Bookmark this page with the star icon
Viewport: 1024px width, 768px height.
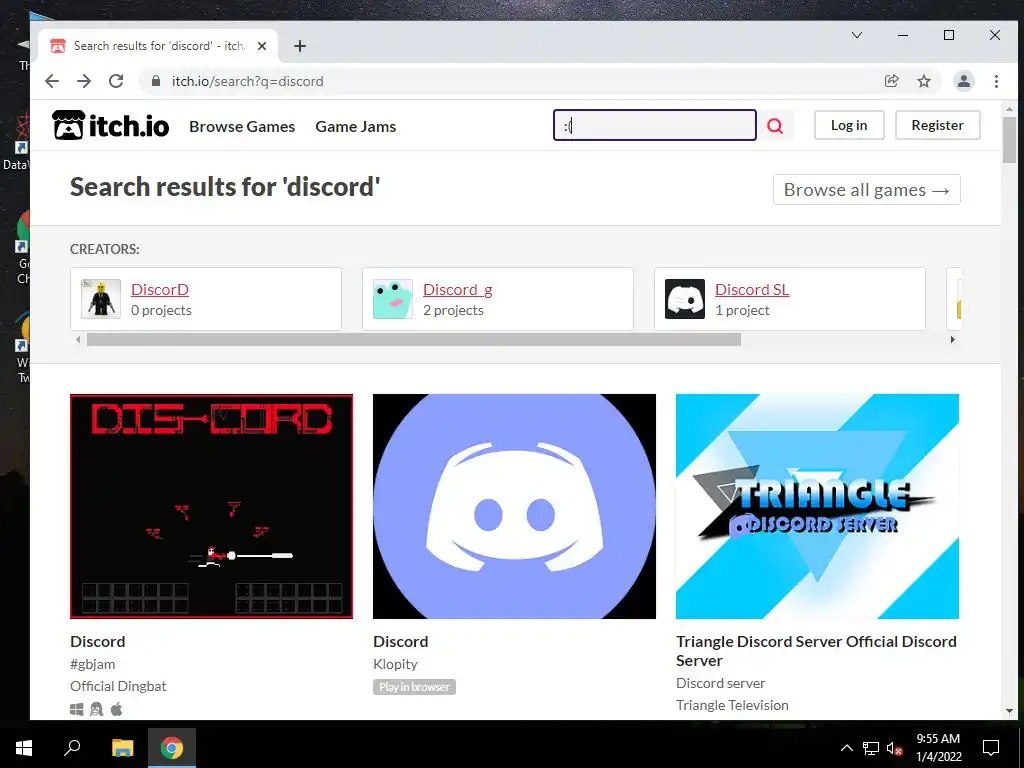[x=923, y=81]
